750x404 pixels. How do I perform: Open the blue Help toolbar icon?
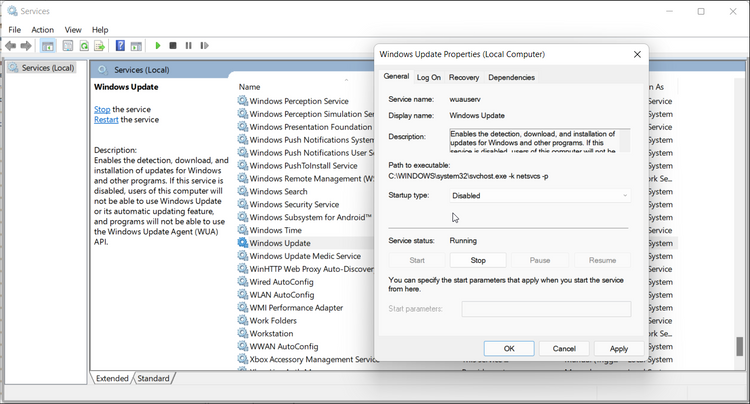[119, 46]
